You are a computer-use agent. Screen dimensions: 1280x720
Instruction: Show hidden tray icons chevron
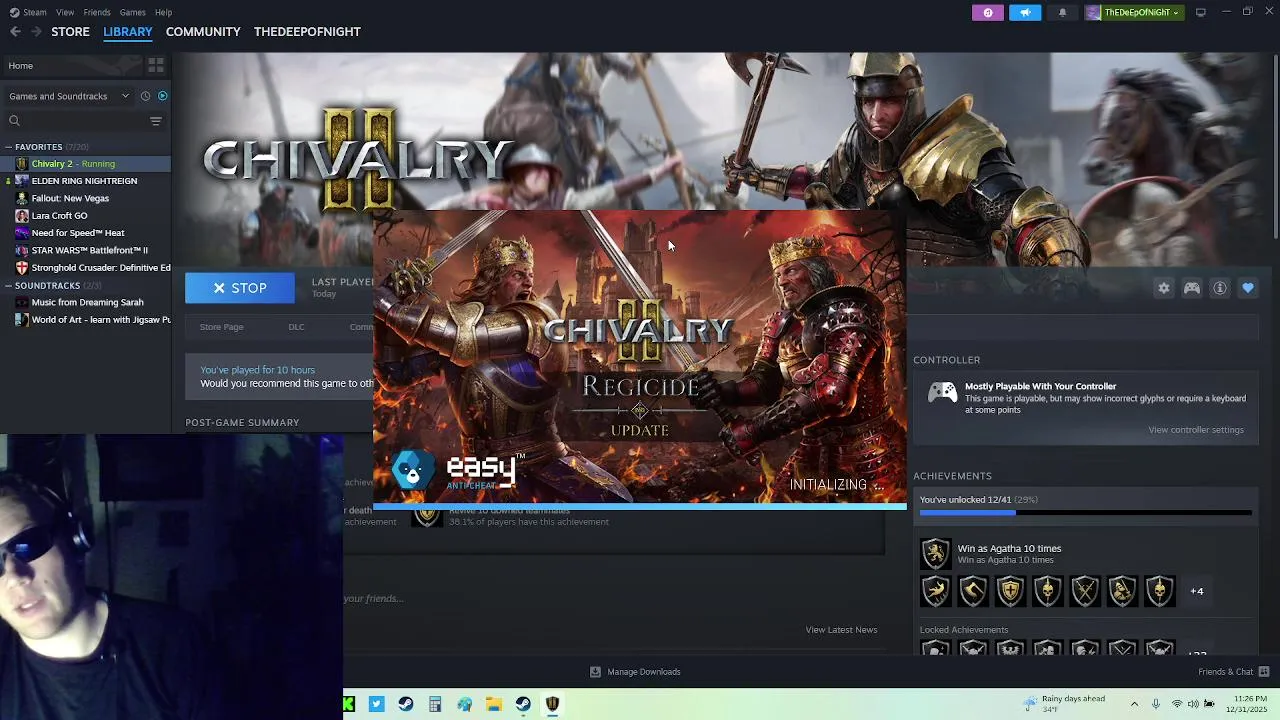click(x=1134, y=704)
